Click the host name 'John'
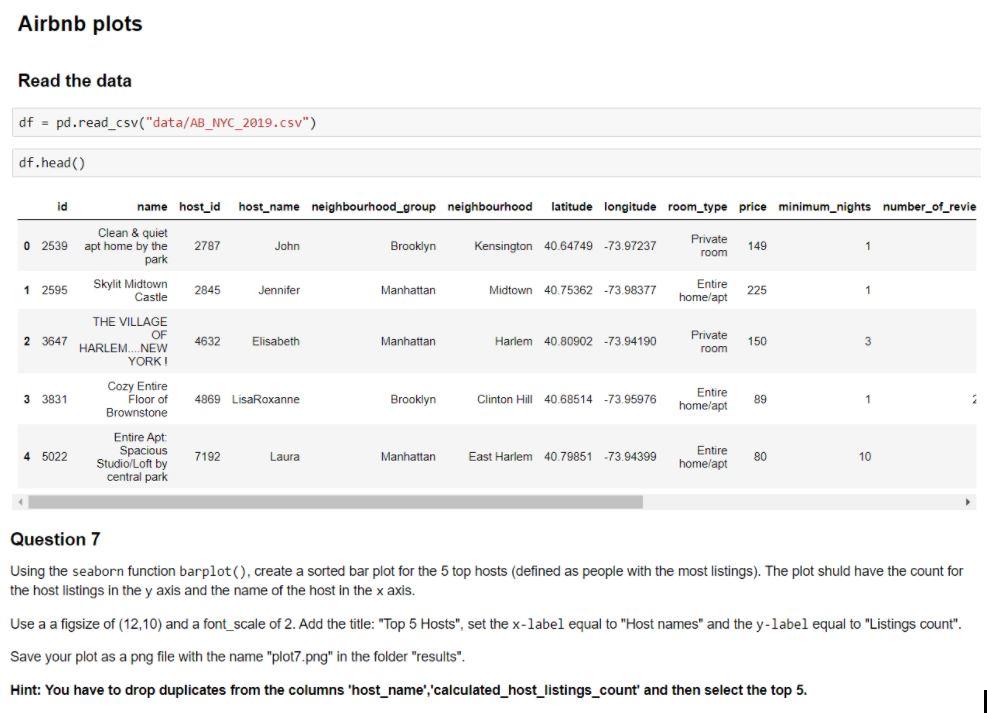 (287, 246)
